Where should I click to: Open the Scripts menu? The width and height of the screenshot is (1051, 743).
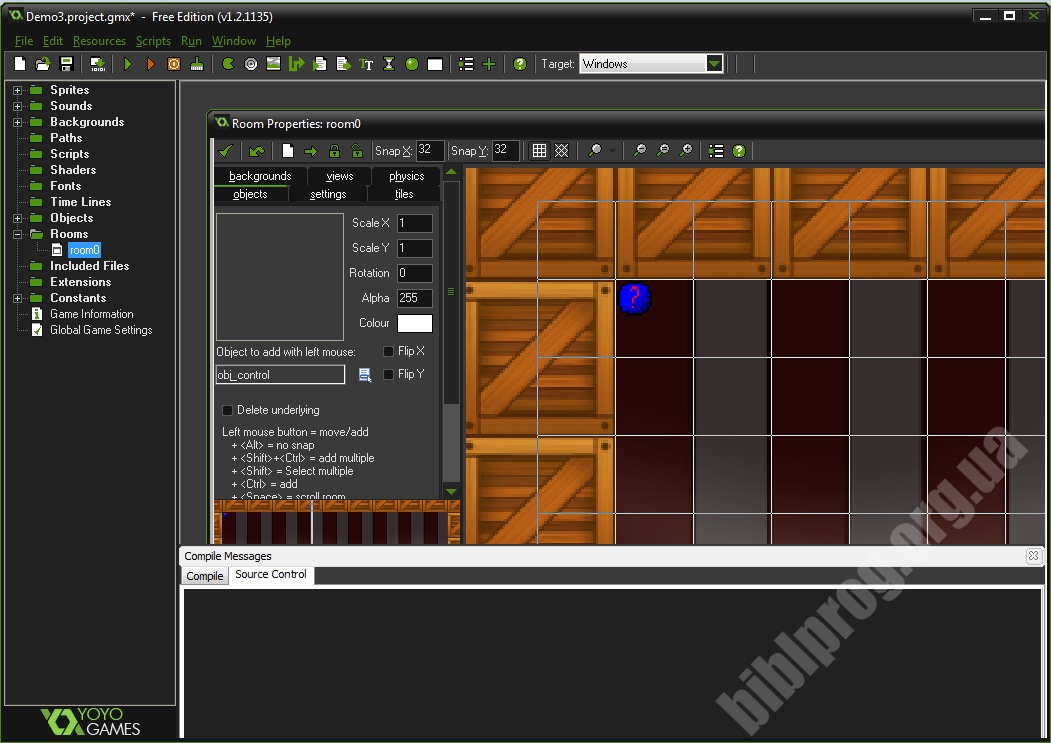coord(153,41)
